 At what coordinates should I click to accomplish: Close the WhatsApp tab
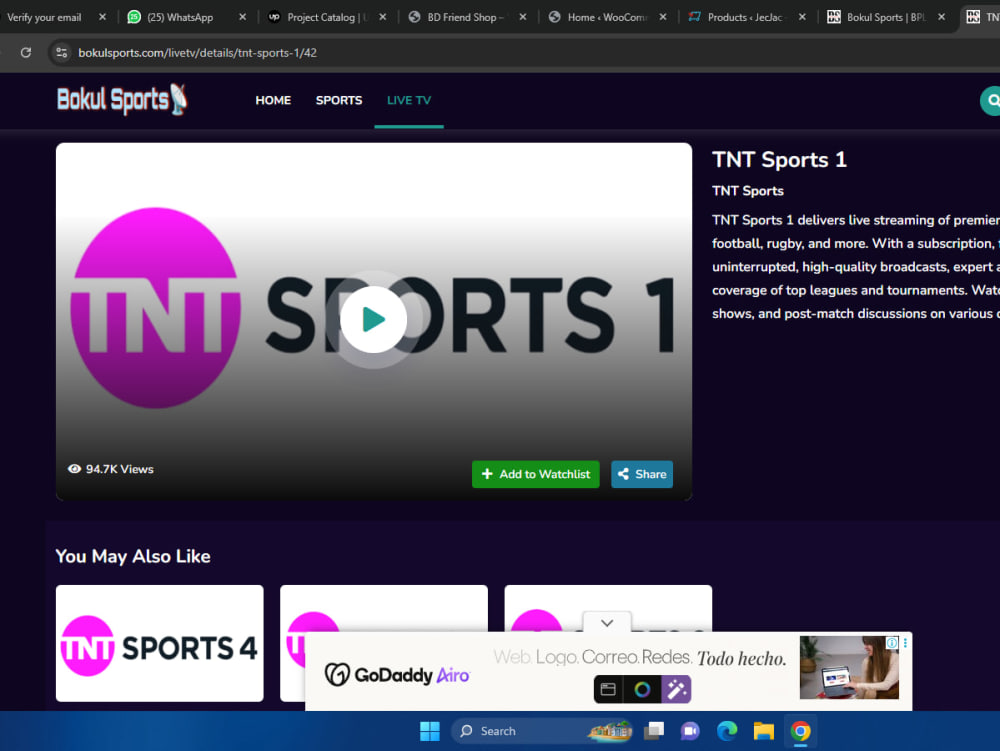pyautogui.click(x=242, y=17)
